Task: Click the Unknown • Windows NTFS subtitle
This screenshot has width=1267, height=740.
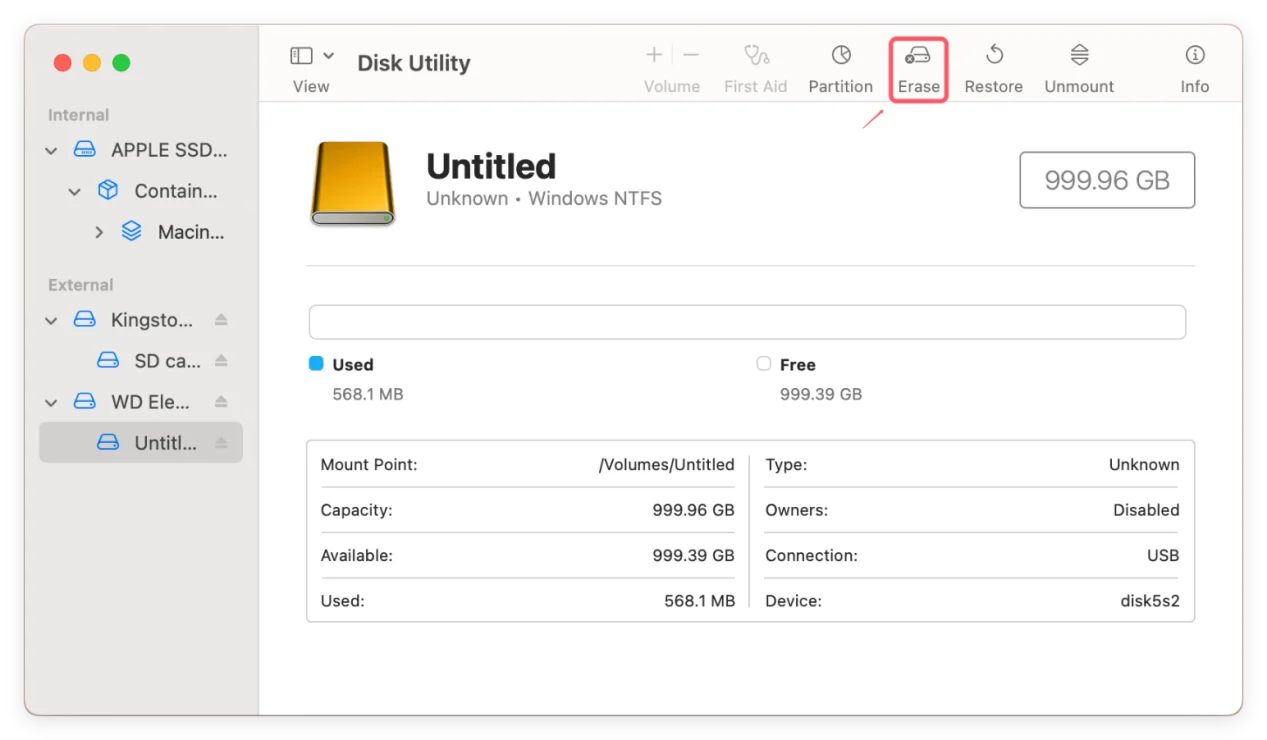Action: pos(544,199)
